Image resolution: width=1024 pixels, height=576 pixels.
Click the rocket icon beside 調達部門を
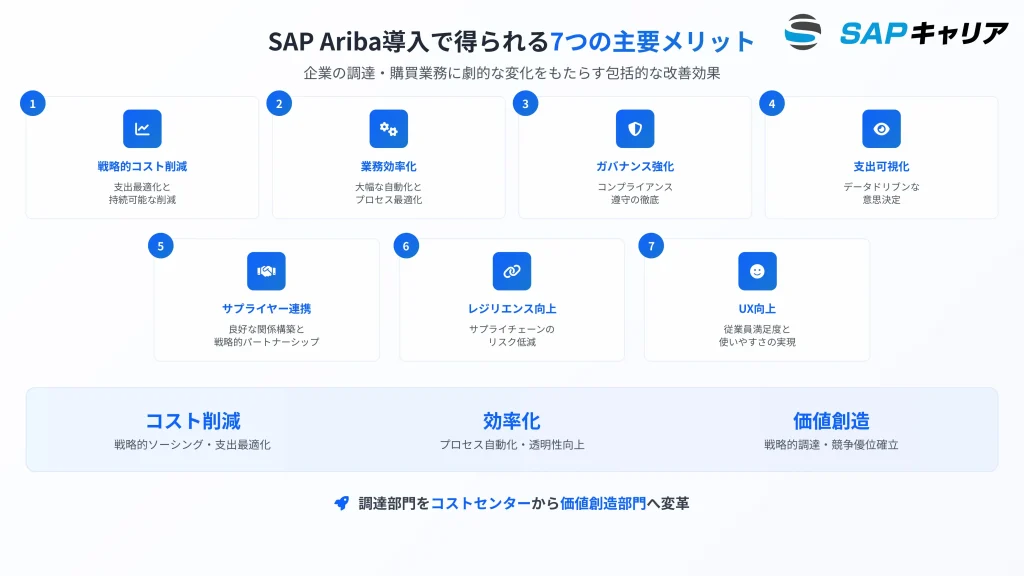tap(342, 504)
